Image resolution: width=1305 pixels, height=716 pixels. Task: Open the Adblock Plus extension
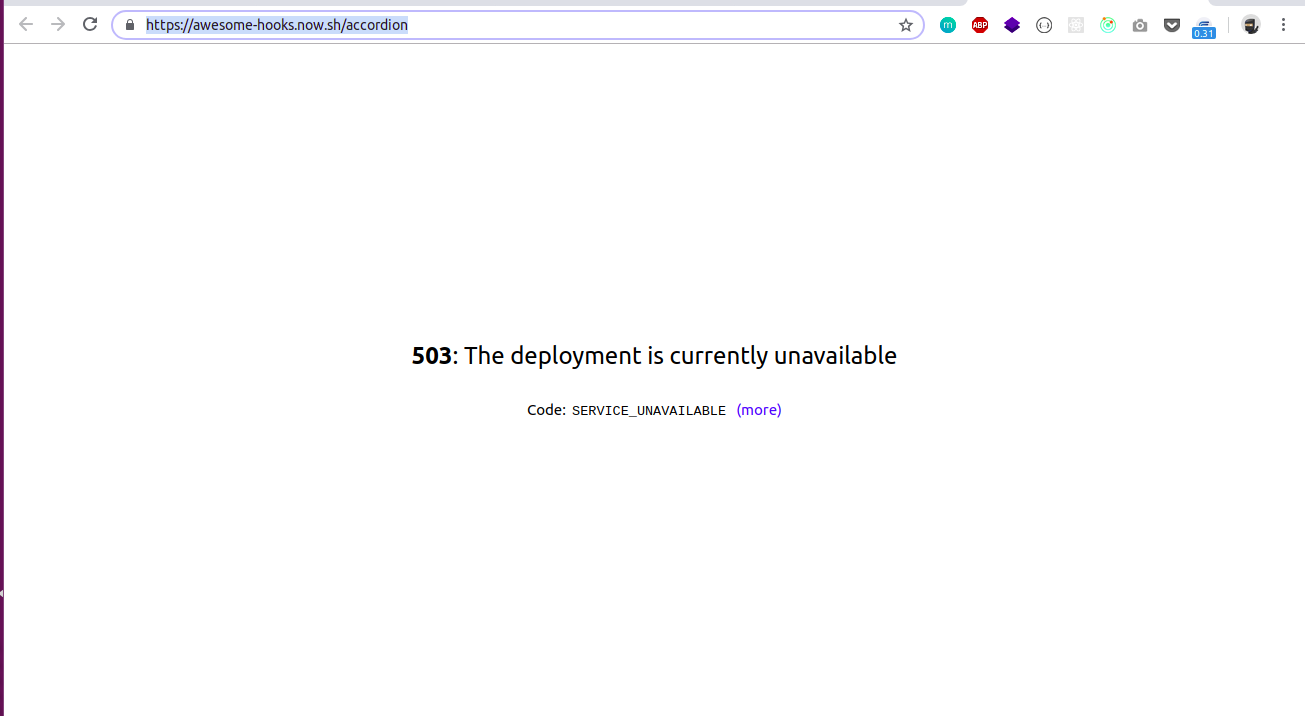coord(980,24)
